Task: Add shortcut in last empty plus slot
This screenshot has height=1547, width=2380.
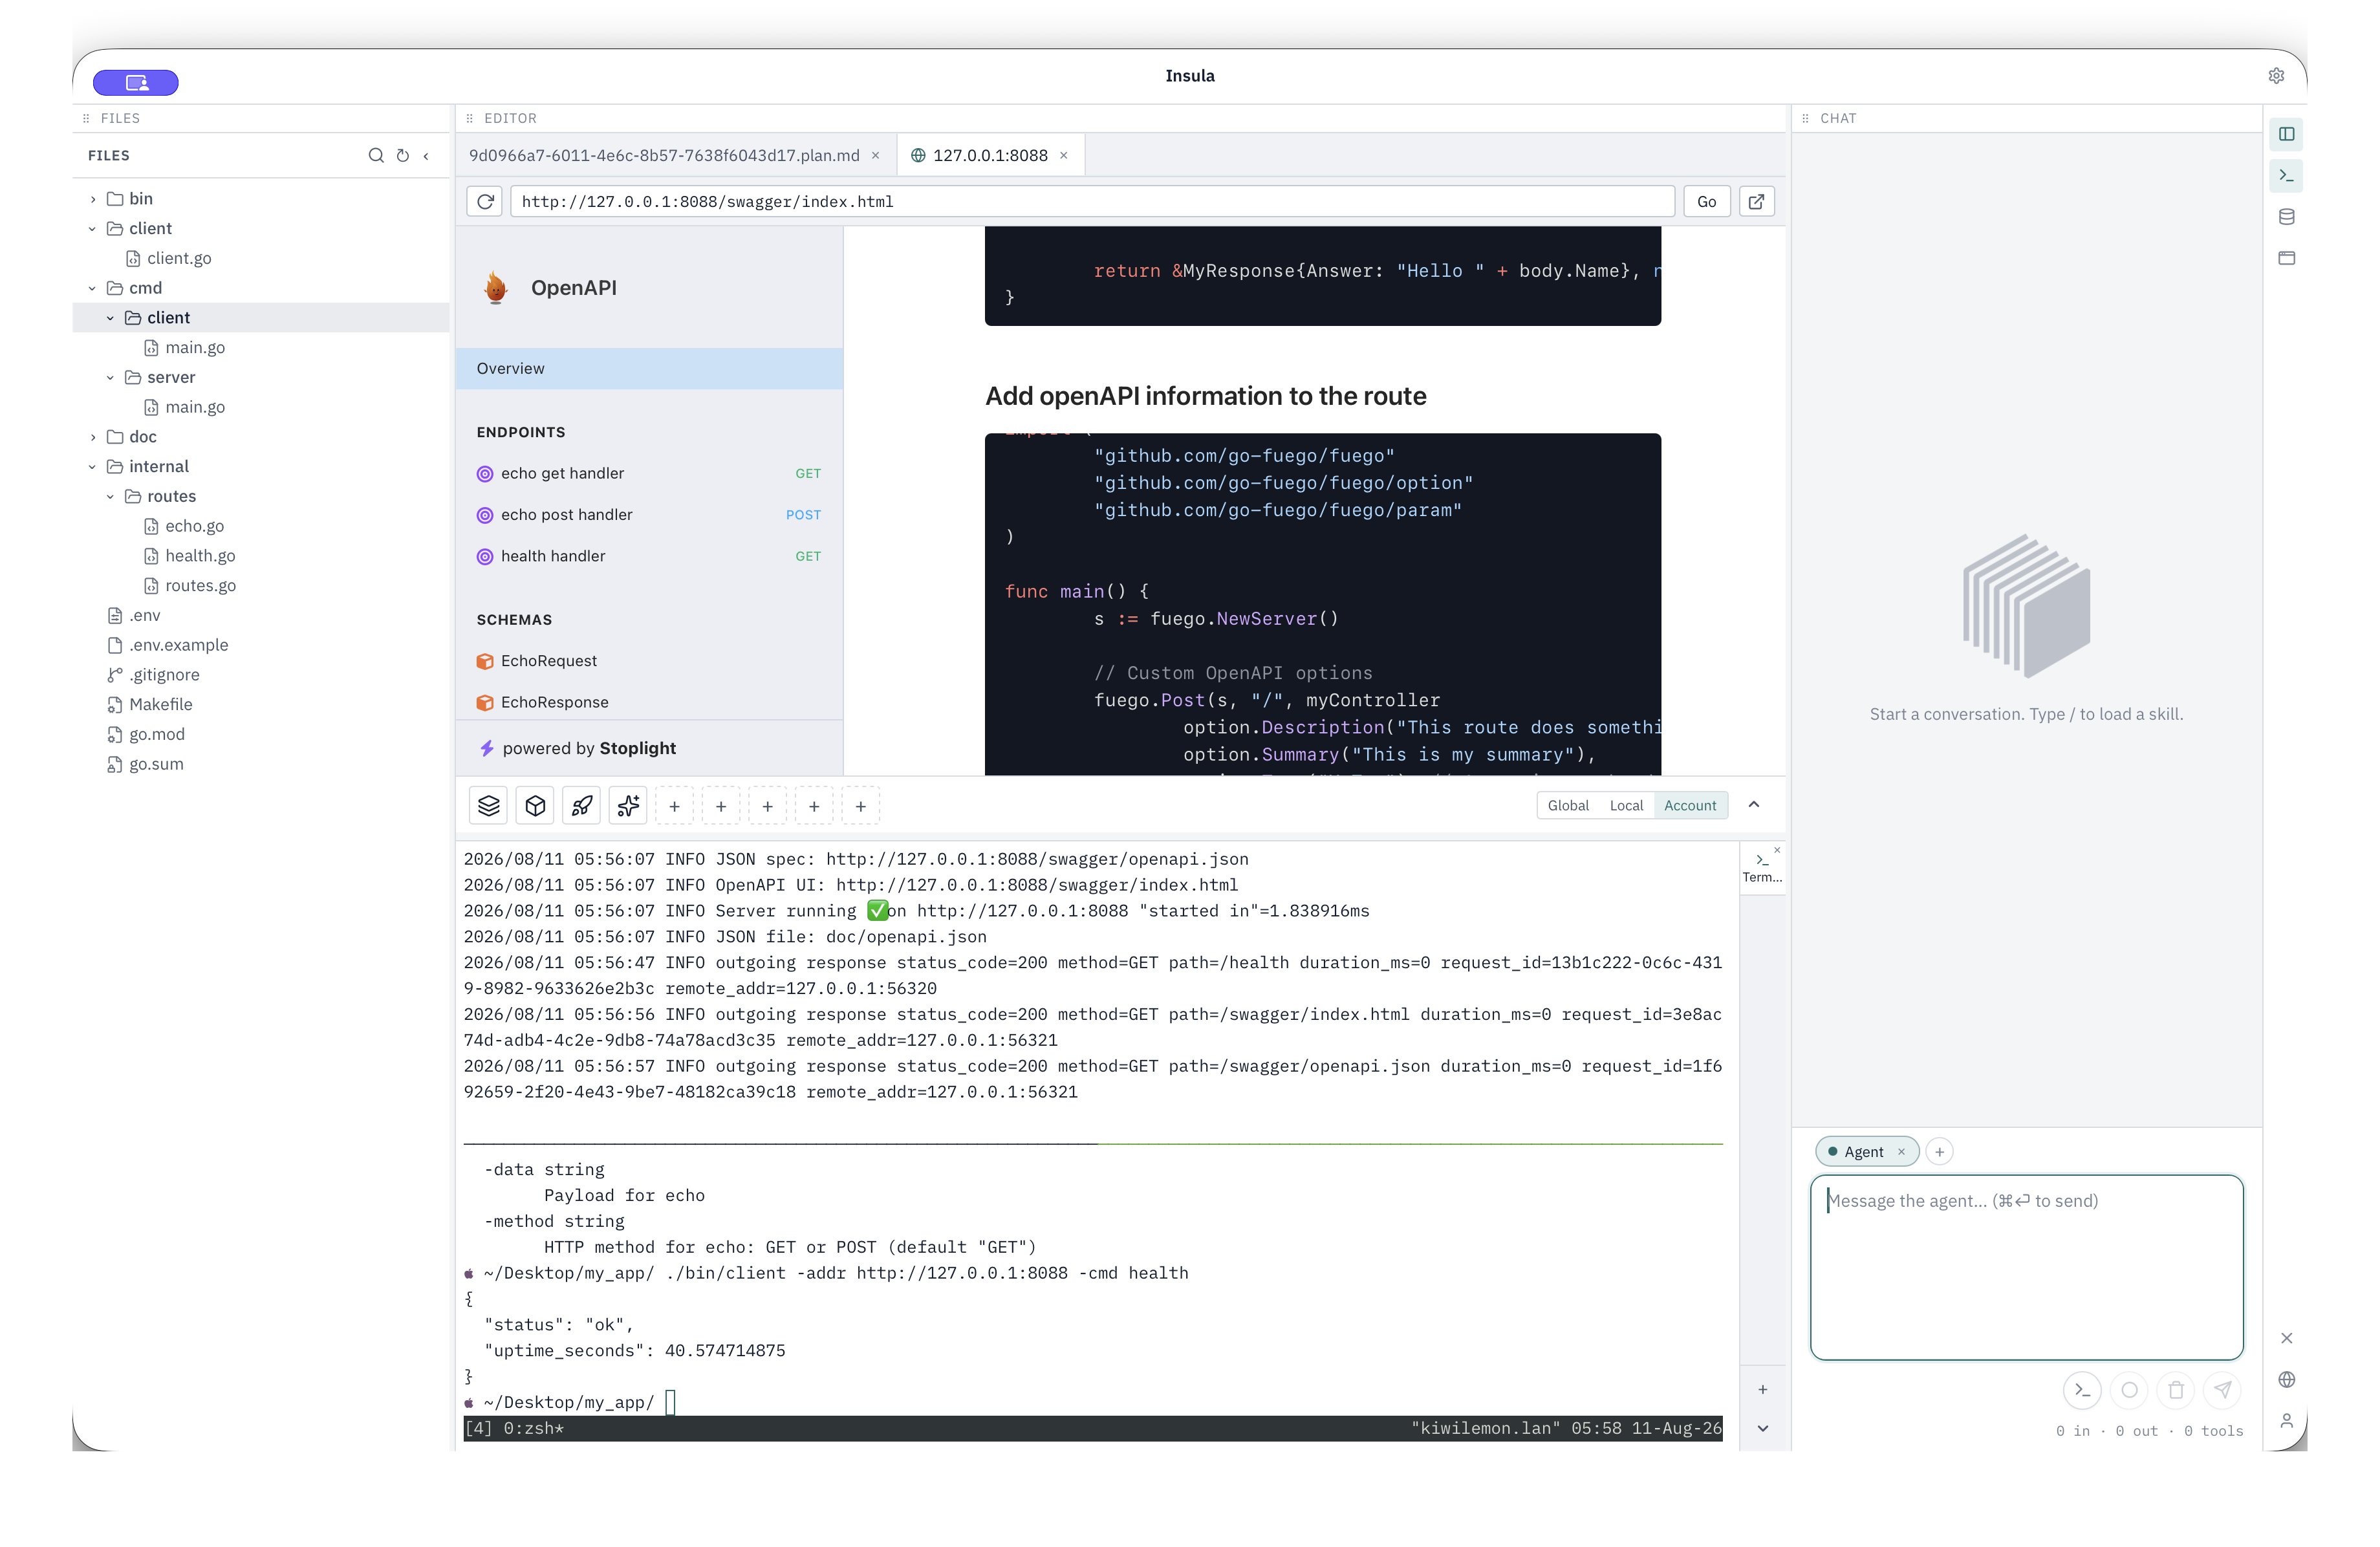Action: pyautogui.click(x=860, y=806)
